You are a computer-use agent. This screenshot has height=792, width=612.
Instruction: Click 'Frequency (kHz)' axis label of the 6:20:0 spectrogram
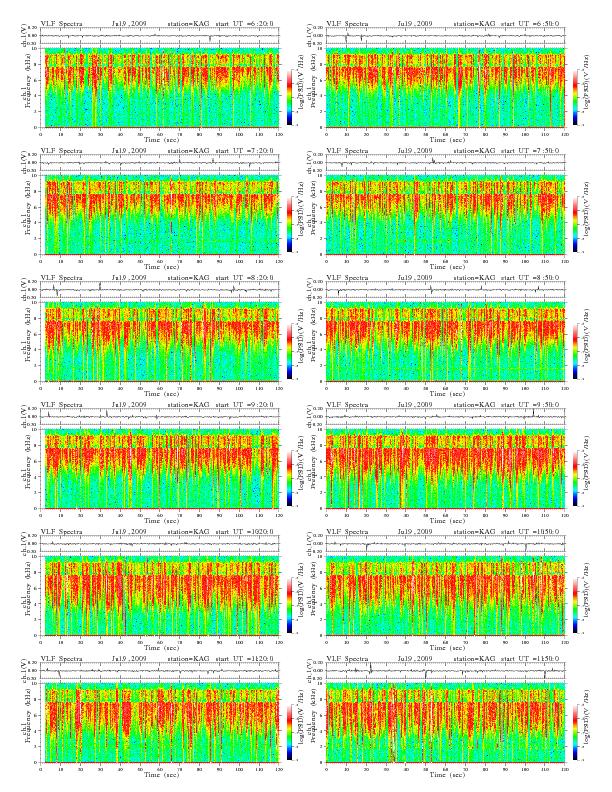(29, 87)
